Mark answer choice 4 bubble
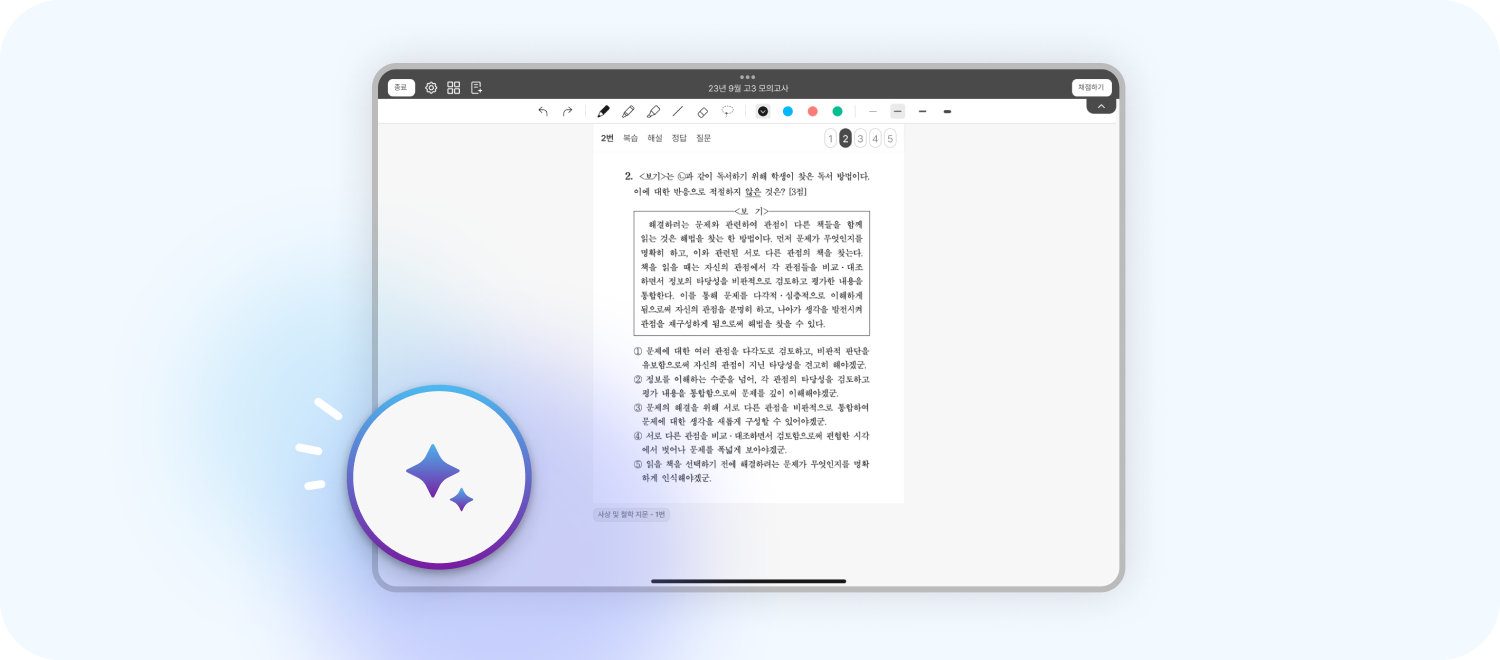 click(x=875, y=138)
